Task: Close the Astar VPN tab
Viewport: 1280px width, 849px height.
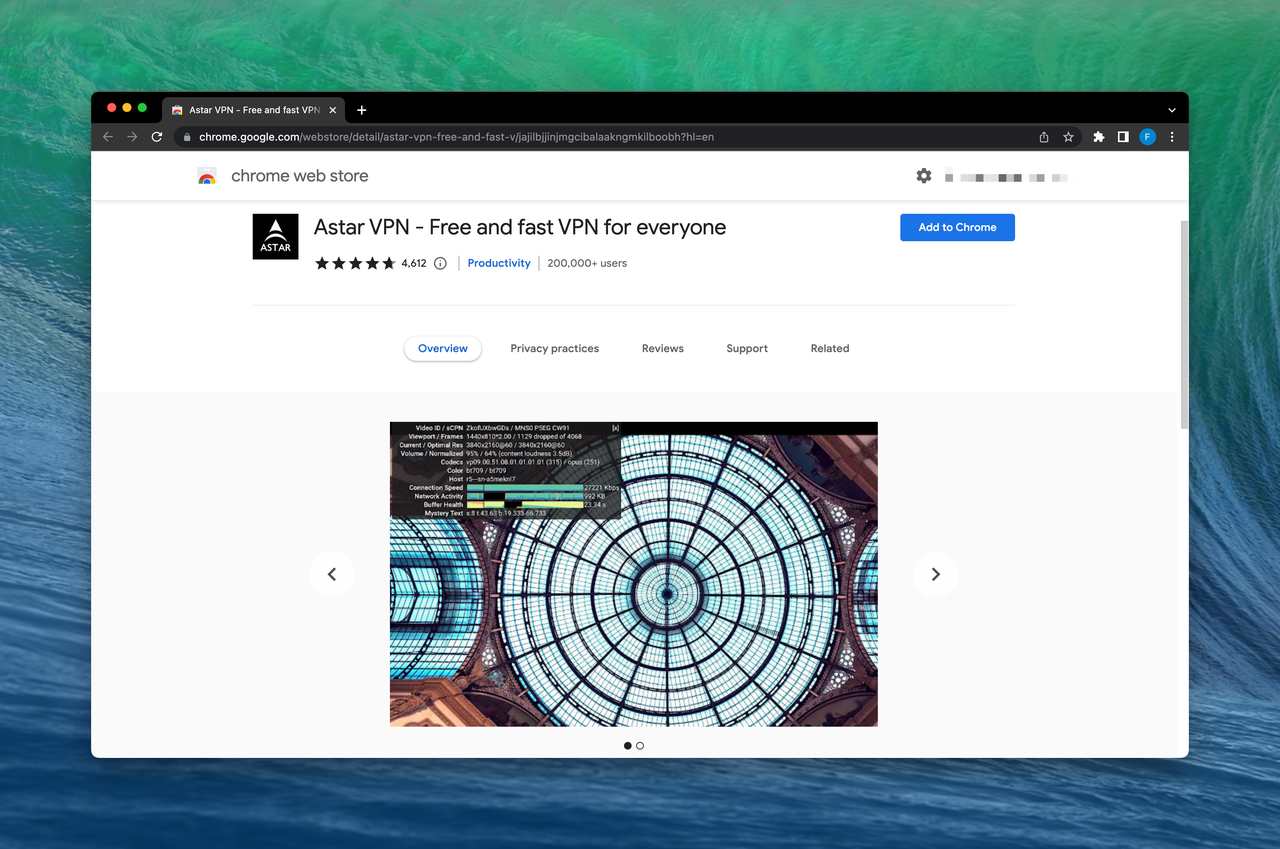Action: point(333,110)
